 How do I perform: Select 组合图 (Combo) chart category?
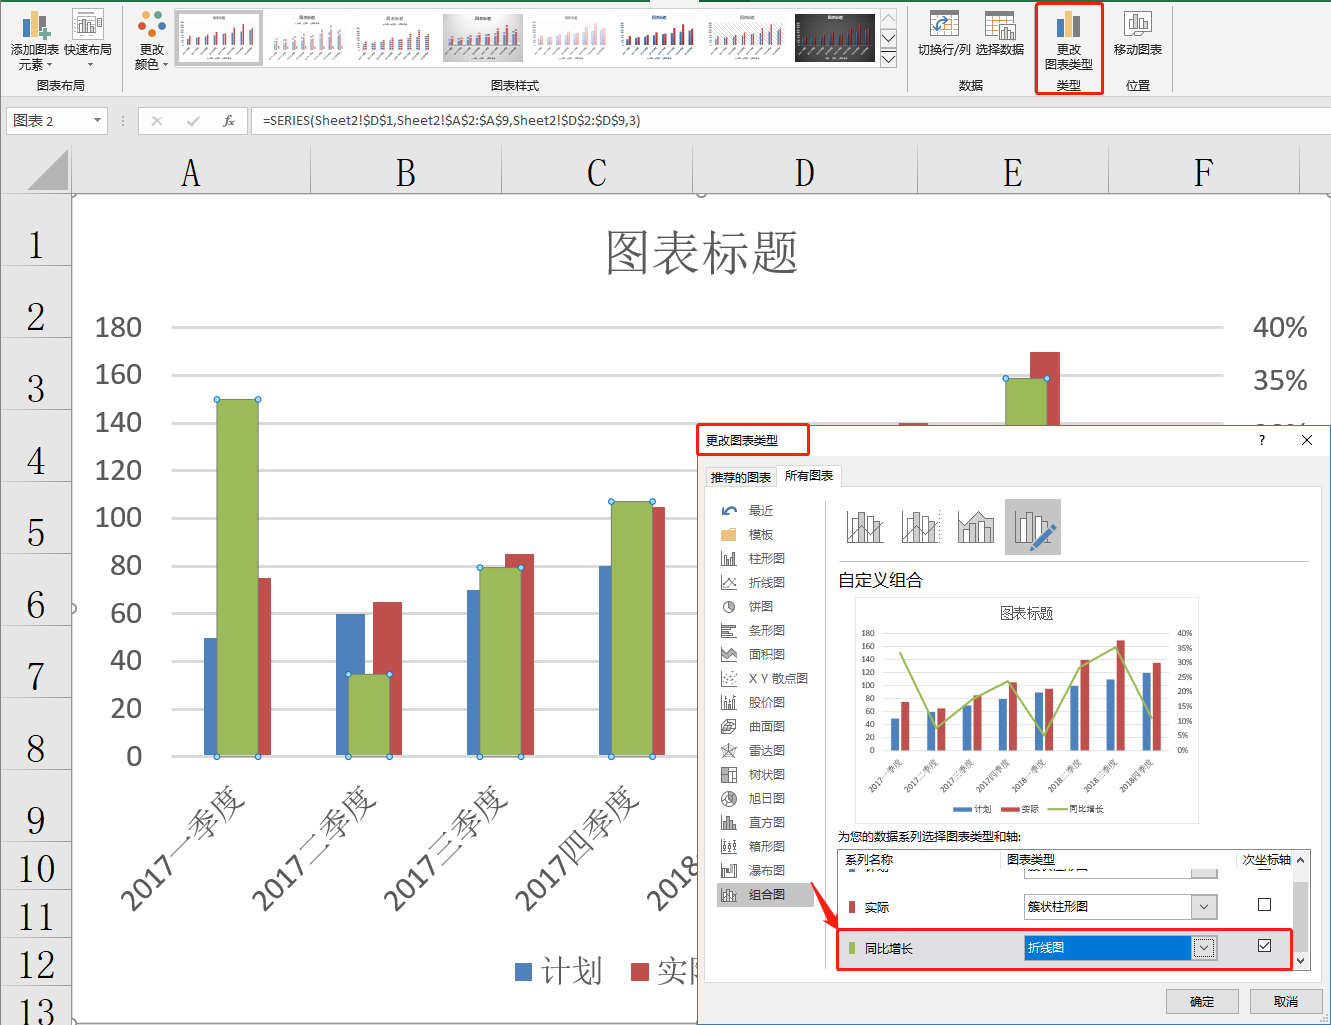click(x=765, y=895)
